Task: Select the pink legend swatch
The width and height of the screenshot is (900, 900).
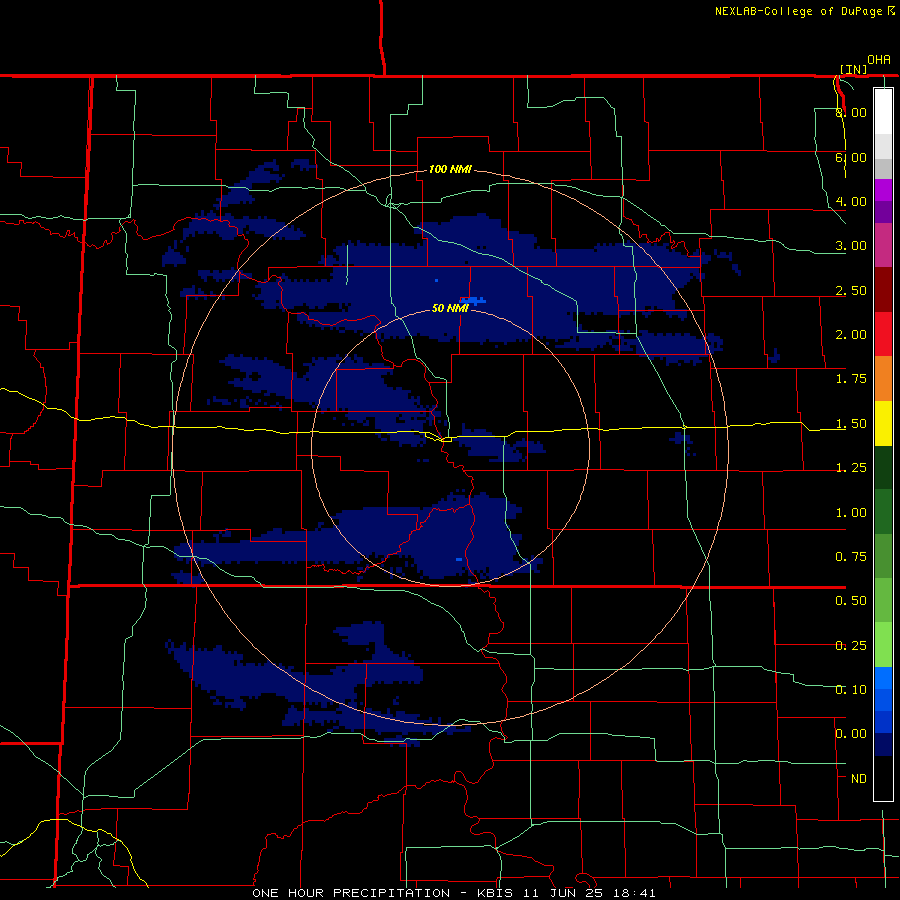Action: [883, 245]
